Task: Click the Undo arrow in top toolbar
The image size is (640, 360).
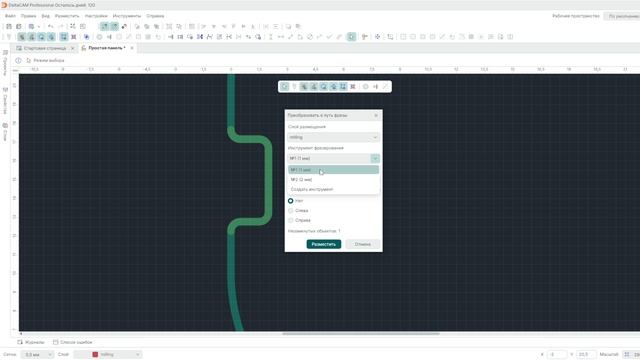Action: point(51,27)
